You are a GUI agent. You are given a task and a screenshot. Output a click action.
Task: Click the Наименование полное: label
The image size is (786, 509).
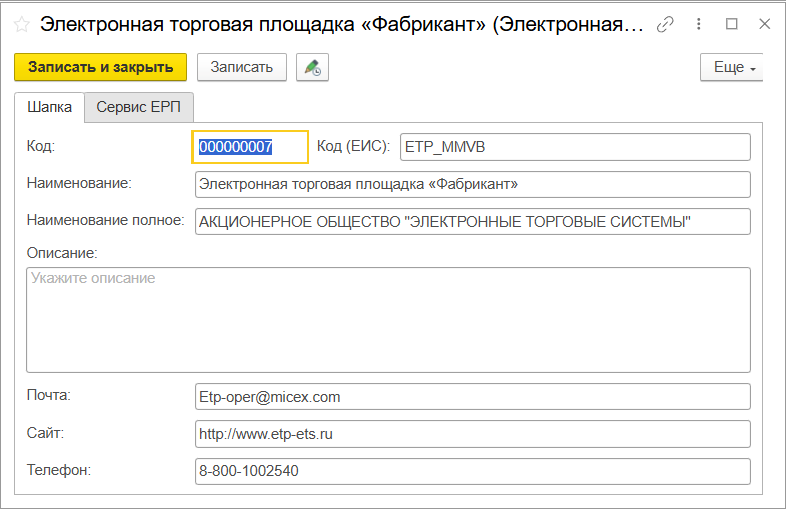pos(105,220)
